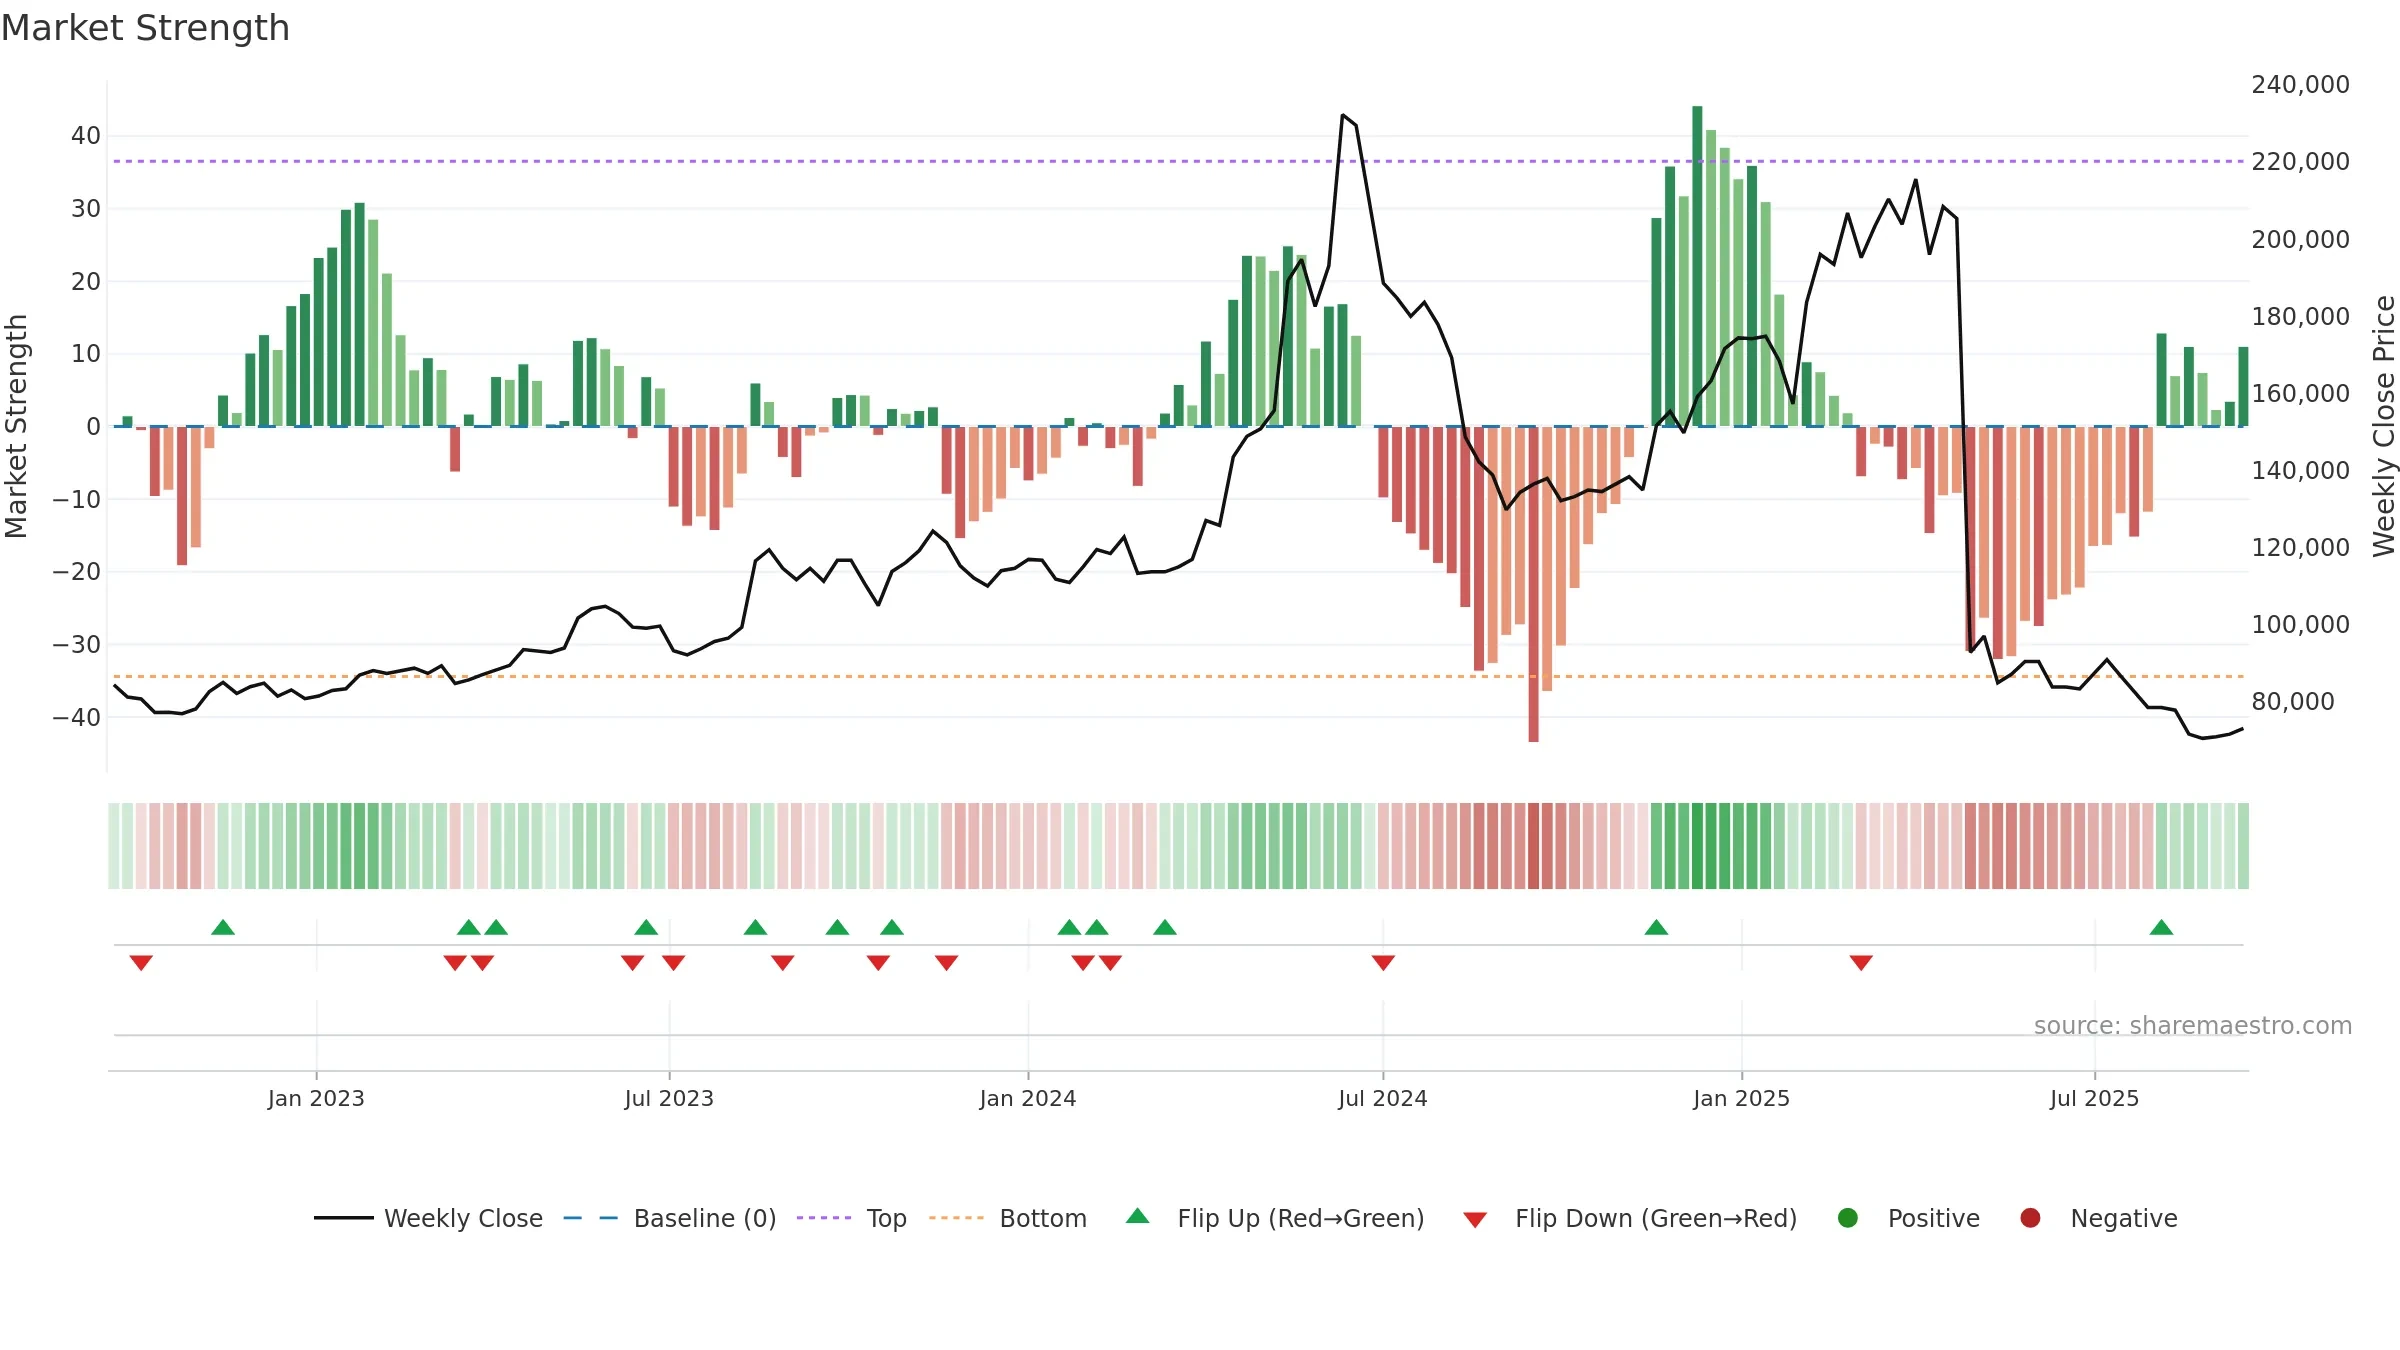Click the purple dotted Top legend symbol
This screenshot has width=2400, height=1350.
point(824,1218)
